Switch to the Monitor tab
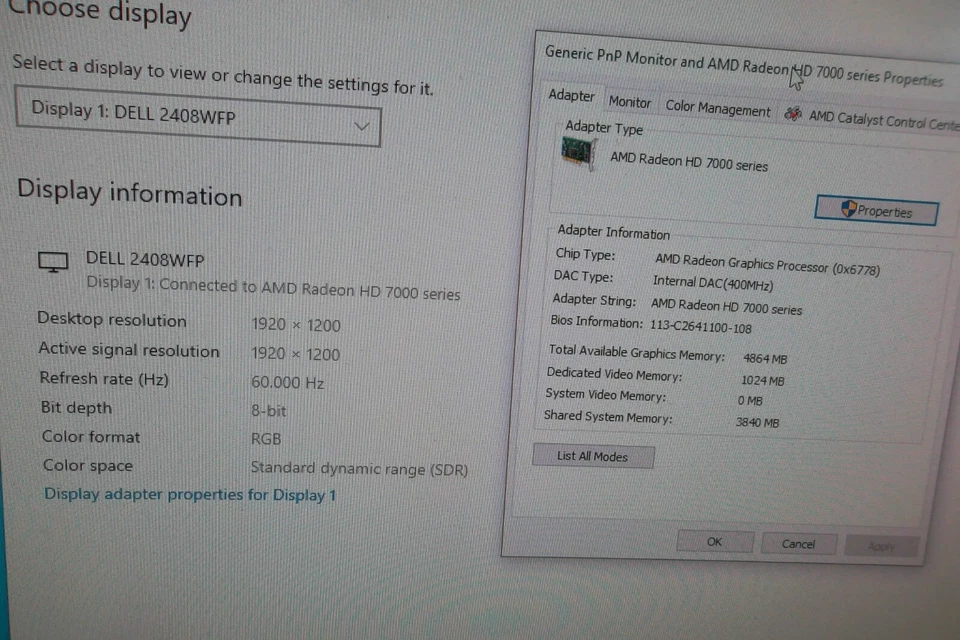The height and width of the screenshot is (640, 960). click(x=629, y=102)
